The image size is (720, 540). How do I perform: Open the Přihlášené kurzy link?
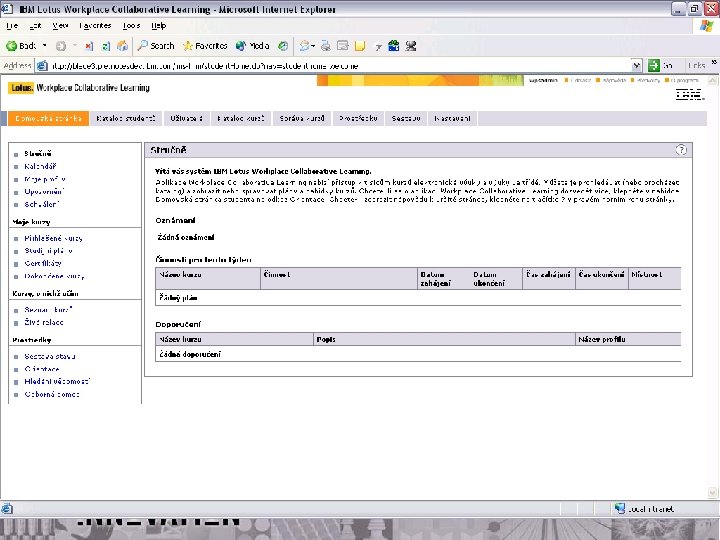pos(53,238)
